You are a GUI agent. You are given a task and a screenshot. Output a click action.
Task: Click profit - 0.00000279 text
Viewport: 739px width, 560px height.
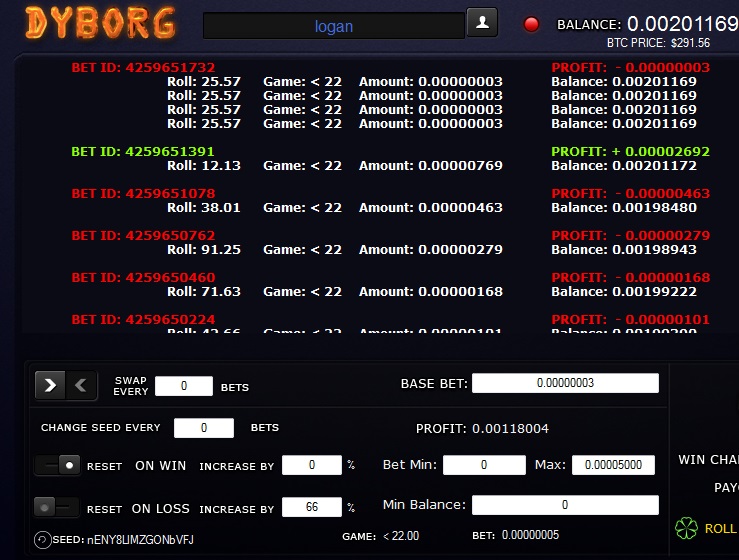[631, 235]
